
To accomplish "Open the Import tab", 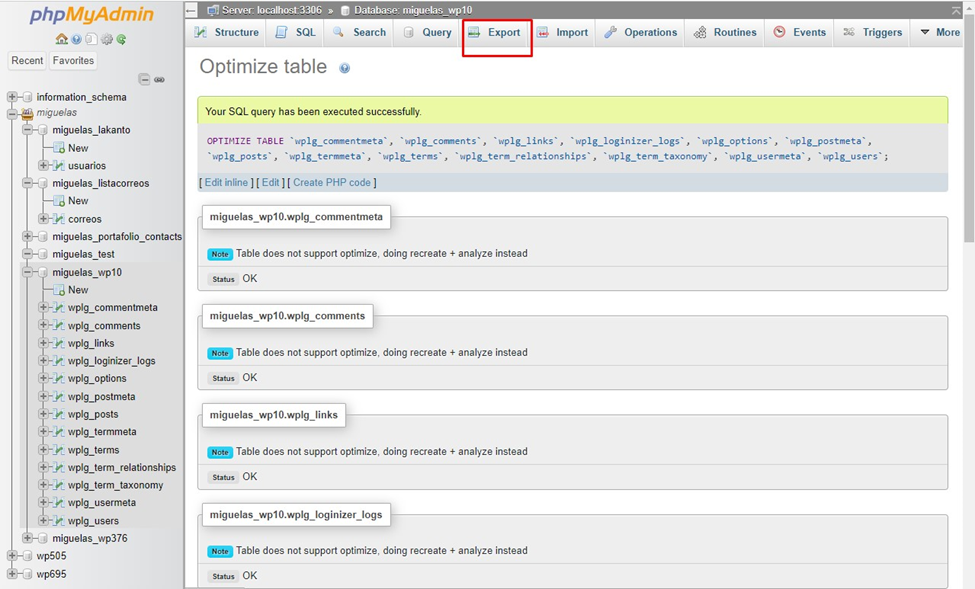I will click(562, 32).
